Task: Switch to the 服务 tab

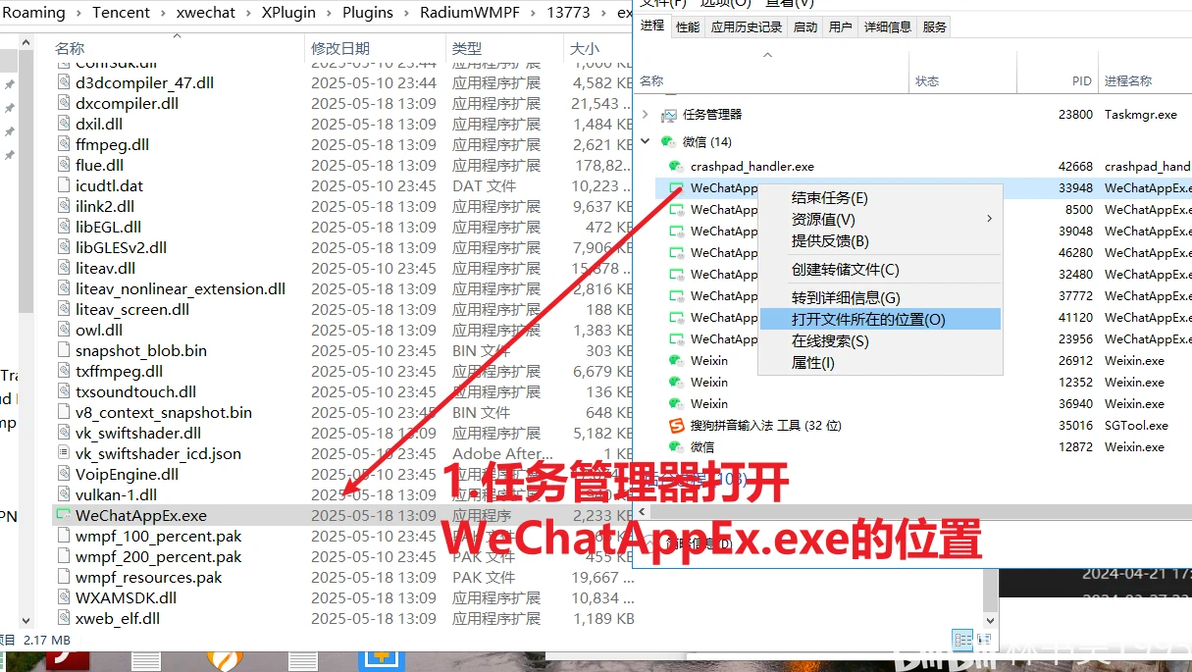Action: click(x=934, y=27)
